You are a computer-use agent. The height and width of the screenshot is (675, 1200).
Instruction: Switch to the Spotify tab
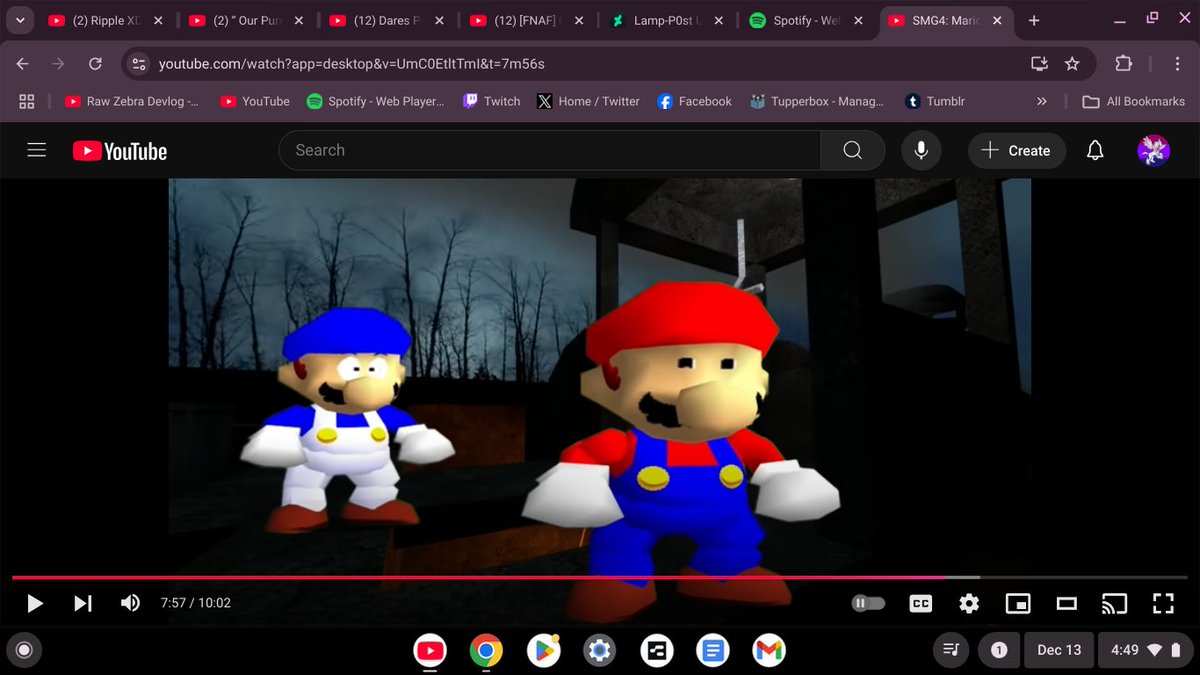pos(805,20)
